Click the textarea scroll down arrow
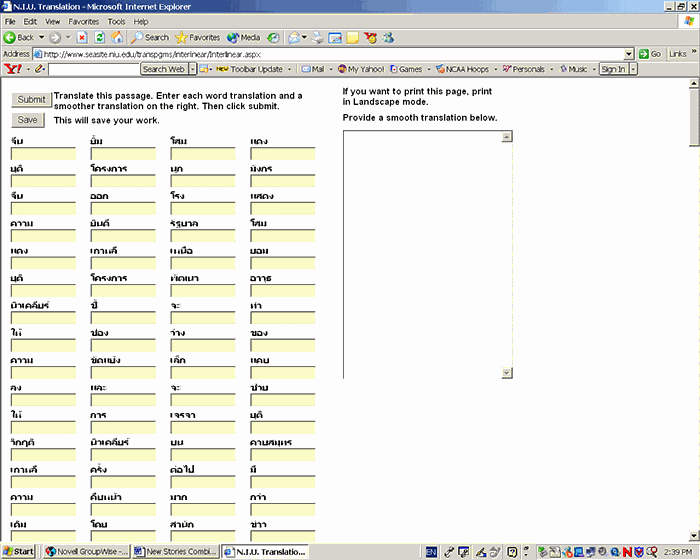Screen dimensions: 700x560 coord(507,373)
